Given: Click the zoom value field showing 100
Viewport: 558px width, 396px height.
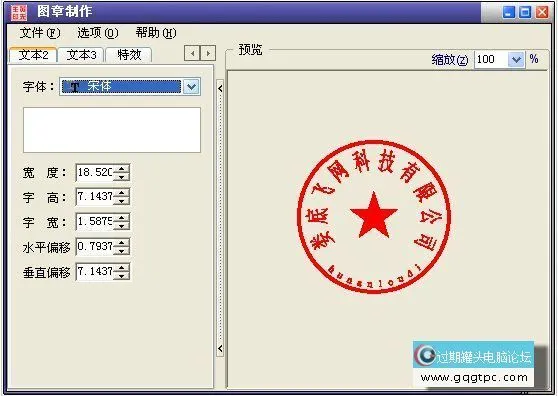Looking at the screenshot, I should [491, 59].
